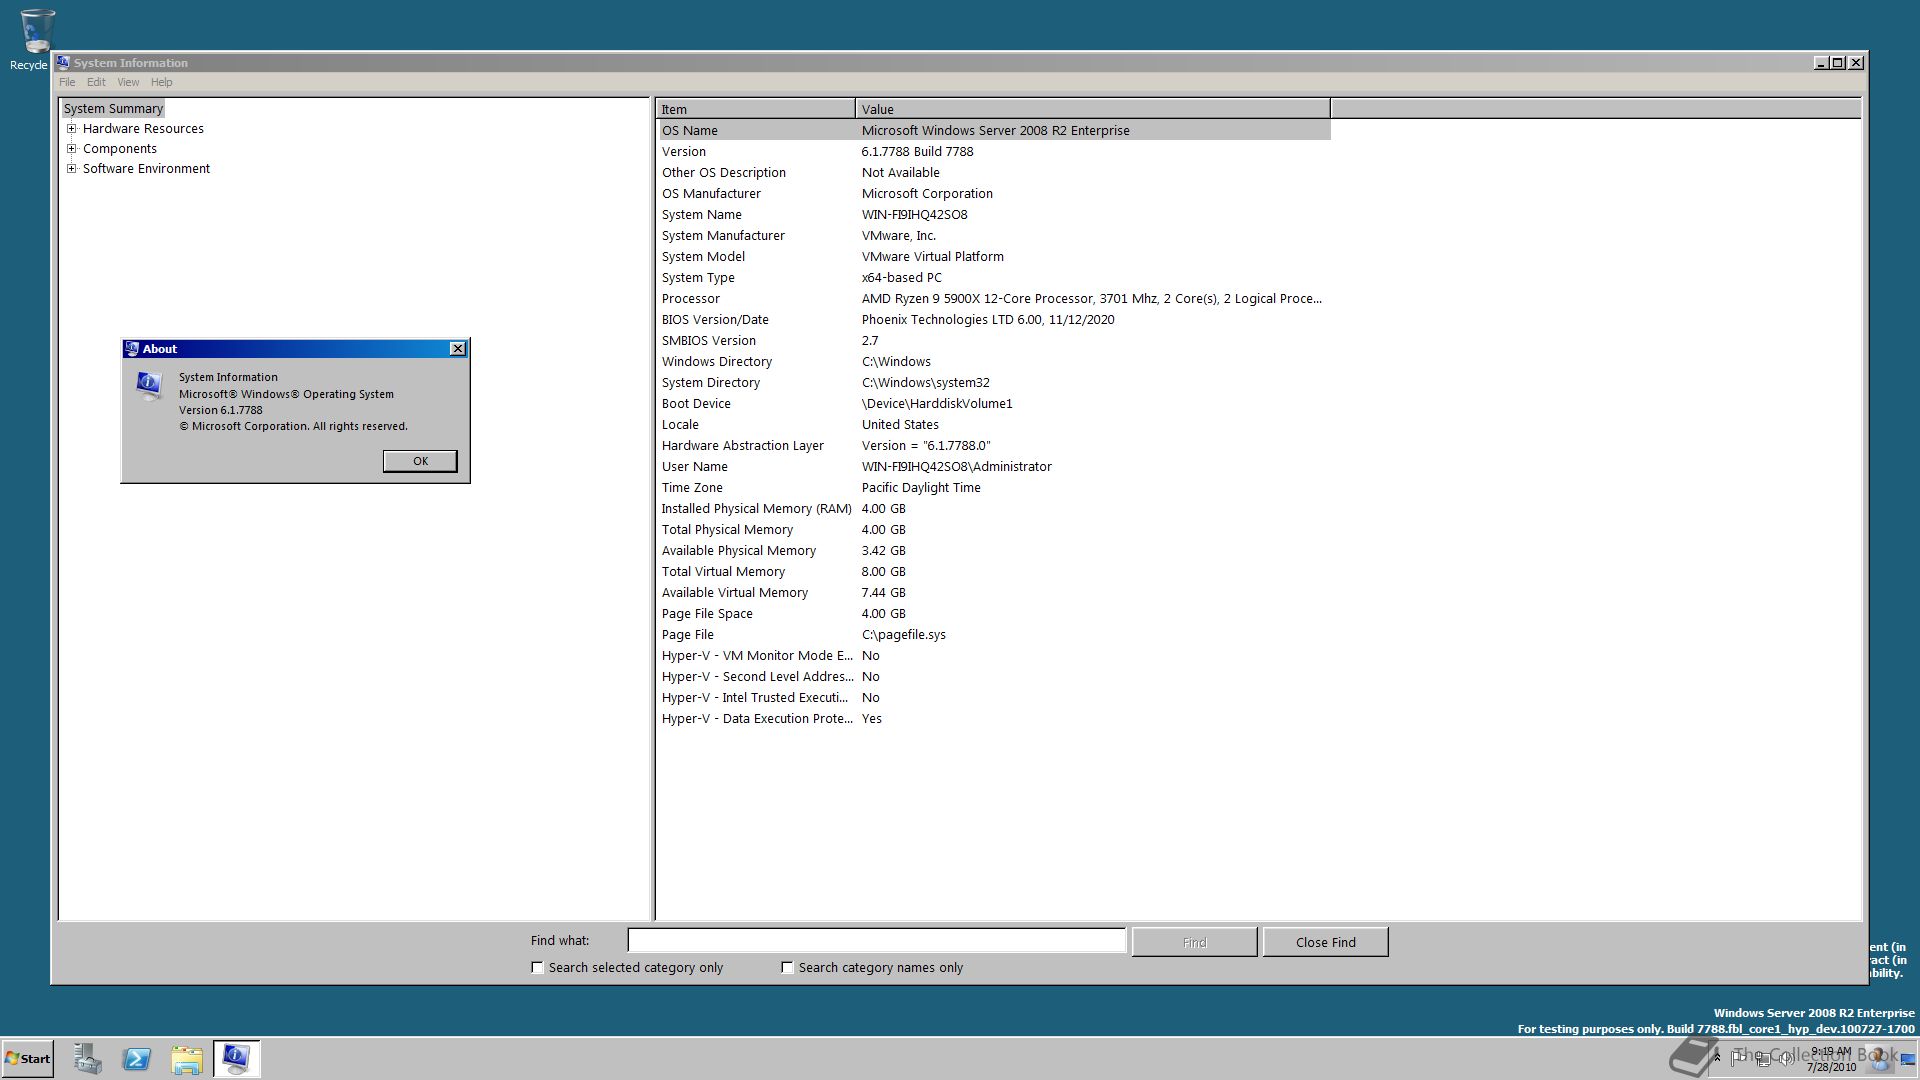This screenshot has width=1920, height=1080.
Task: Select Components tree label
Action: (x=120, y=149)
